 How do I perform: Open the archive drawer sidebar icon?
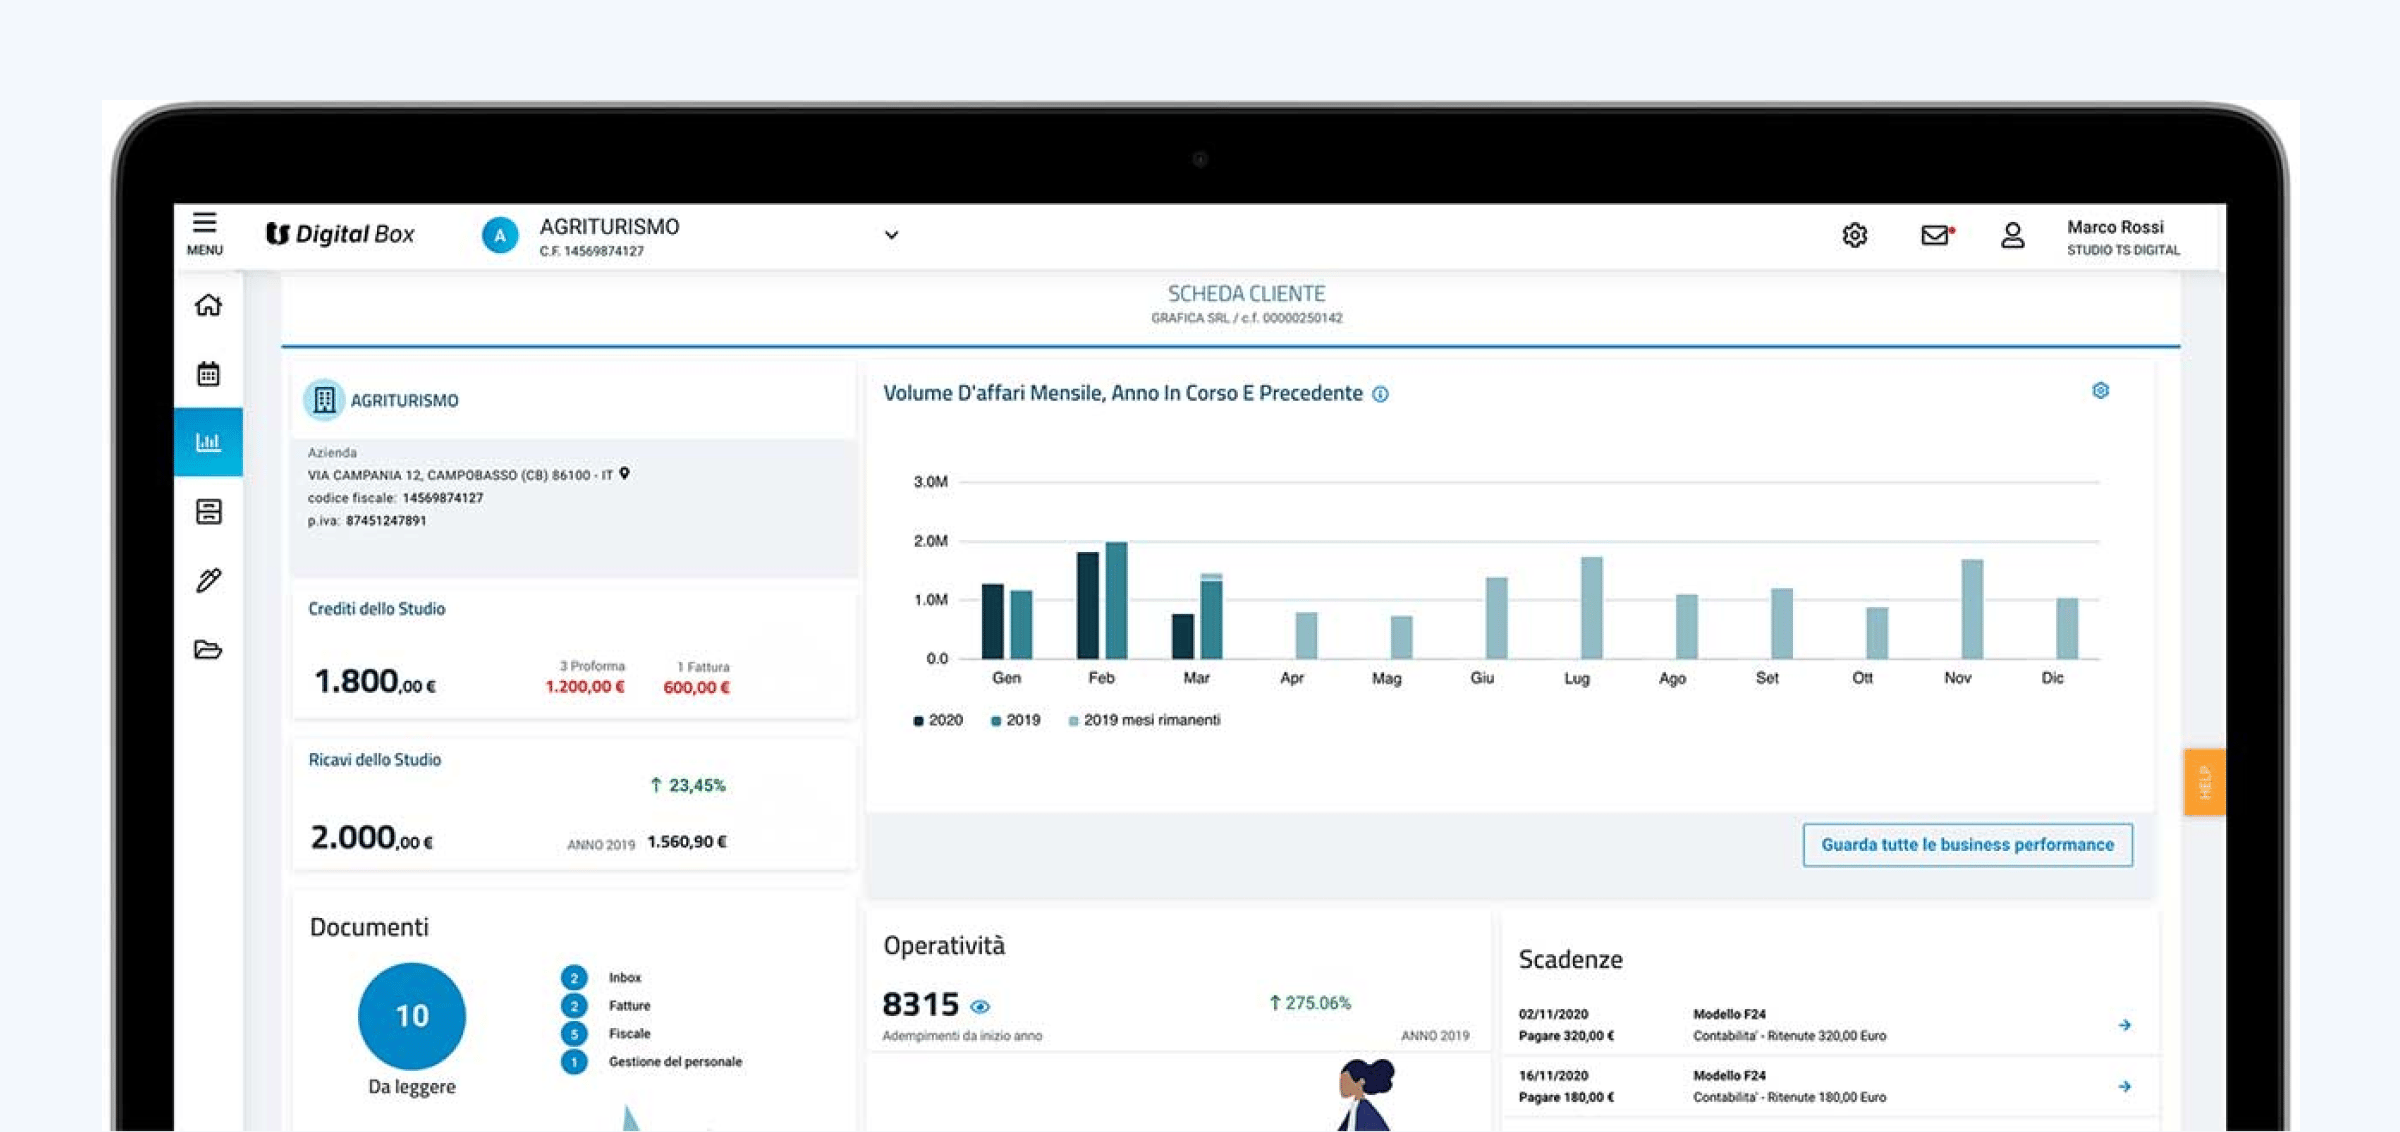(x=208, y=512)
